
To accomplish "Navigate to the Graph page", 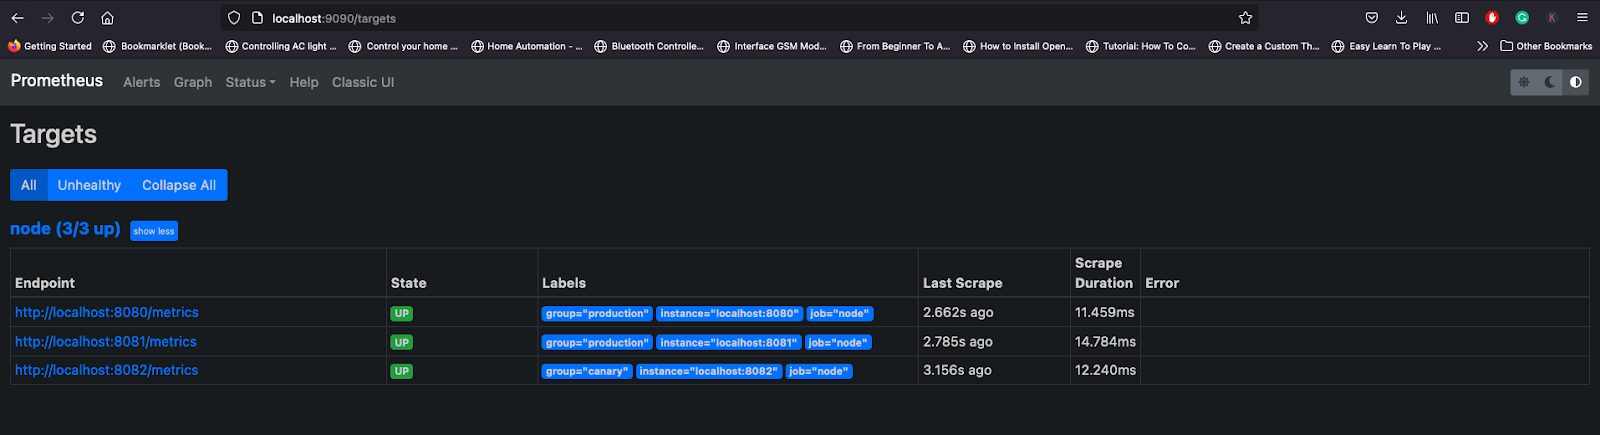I will 193,82.
